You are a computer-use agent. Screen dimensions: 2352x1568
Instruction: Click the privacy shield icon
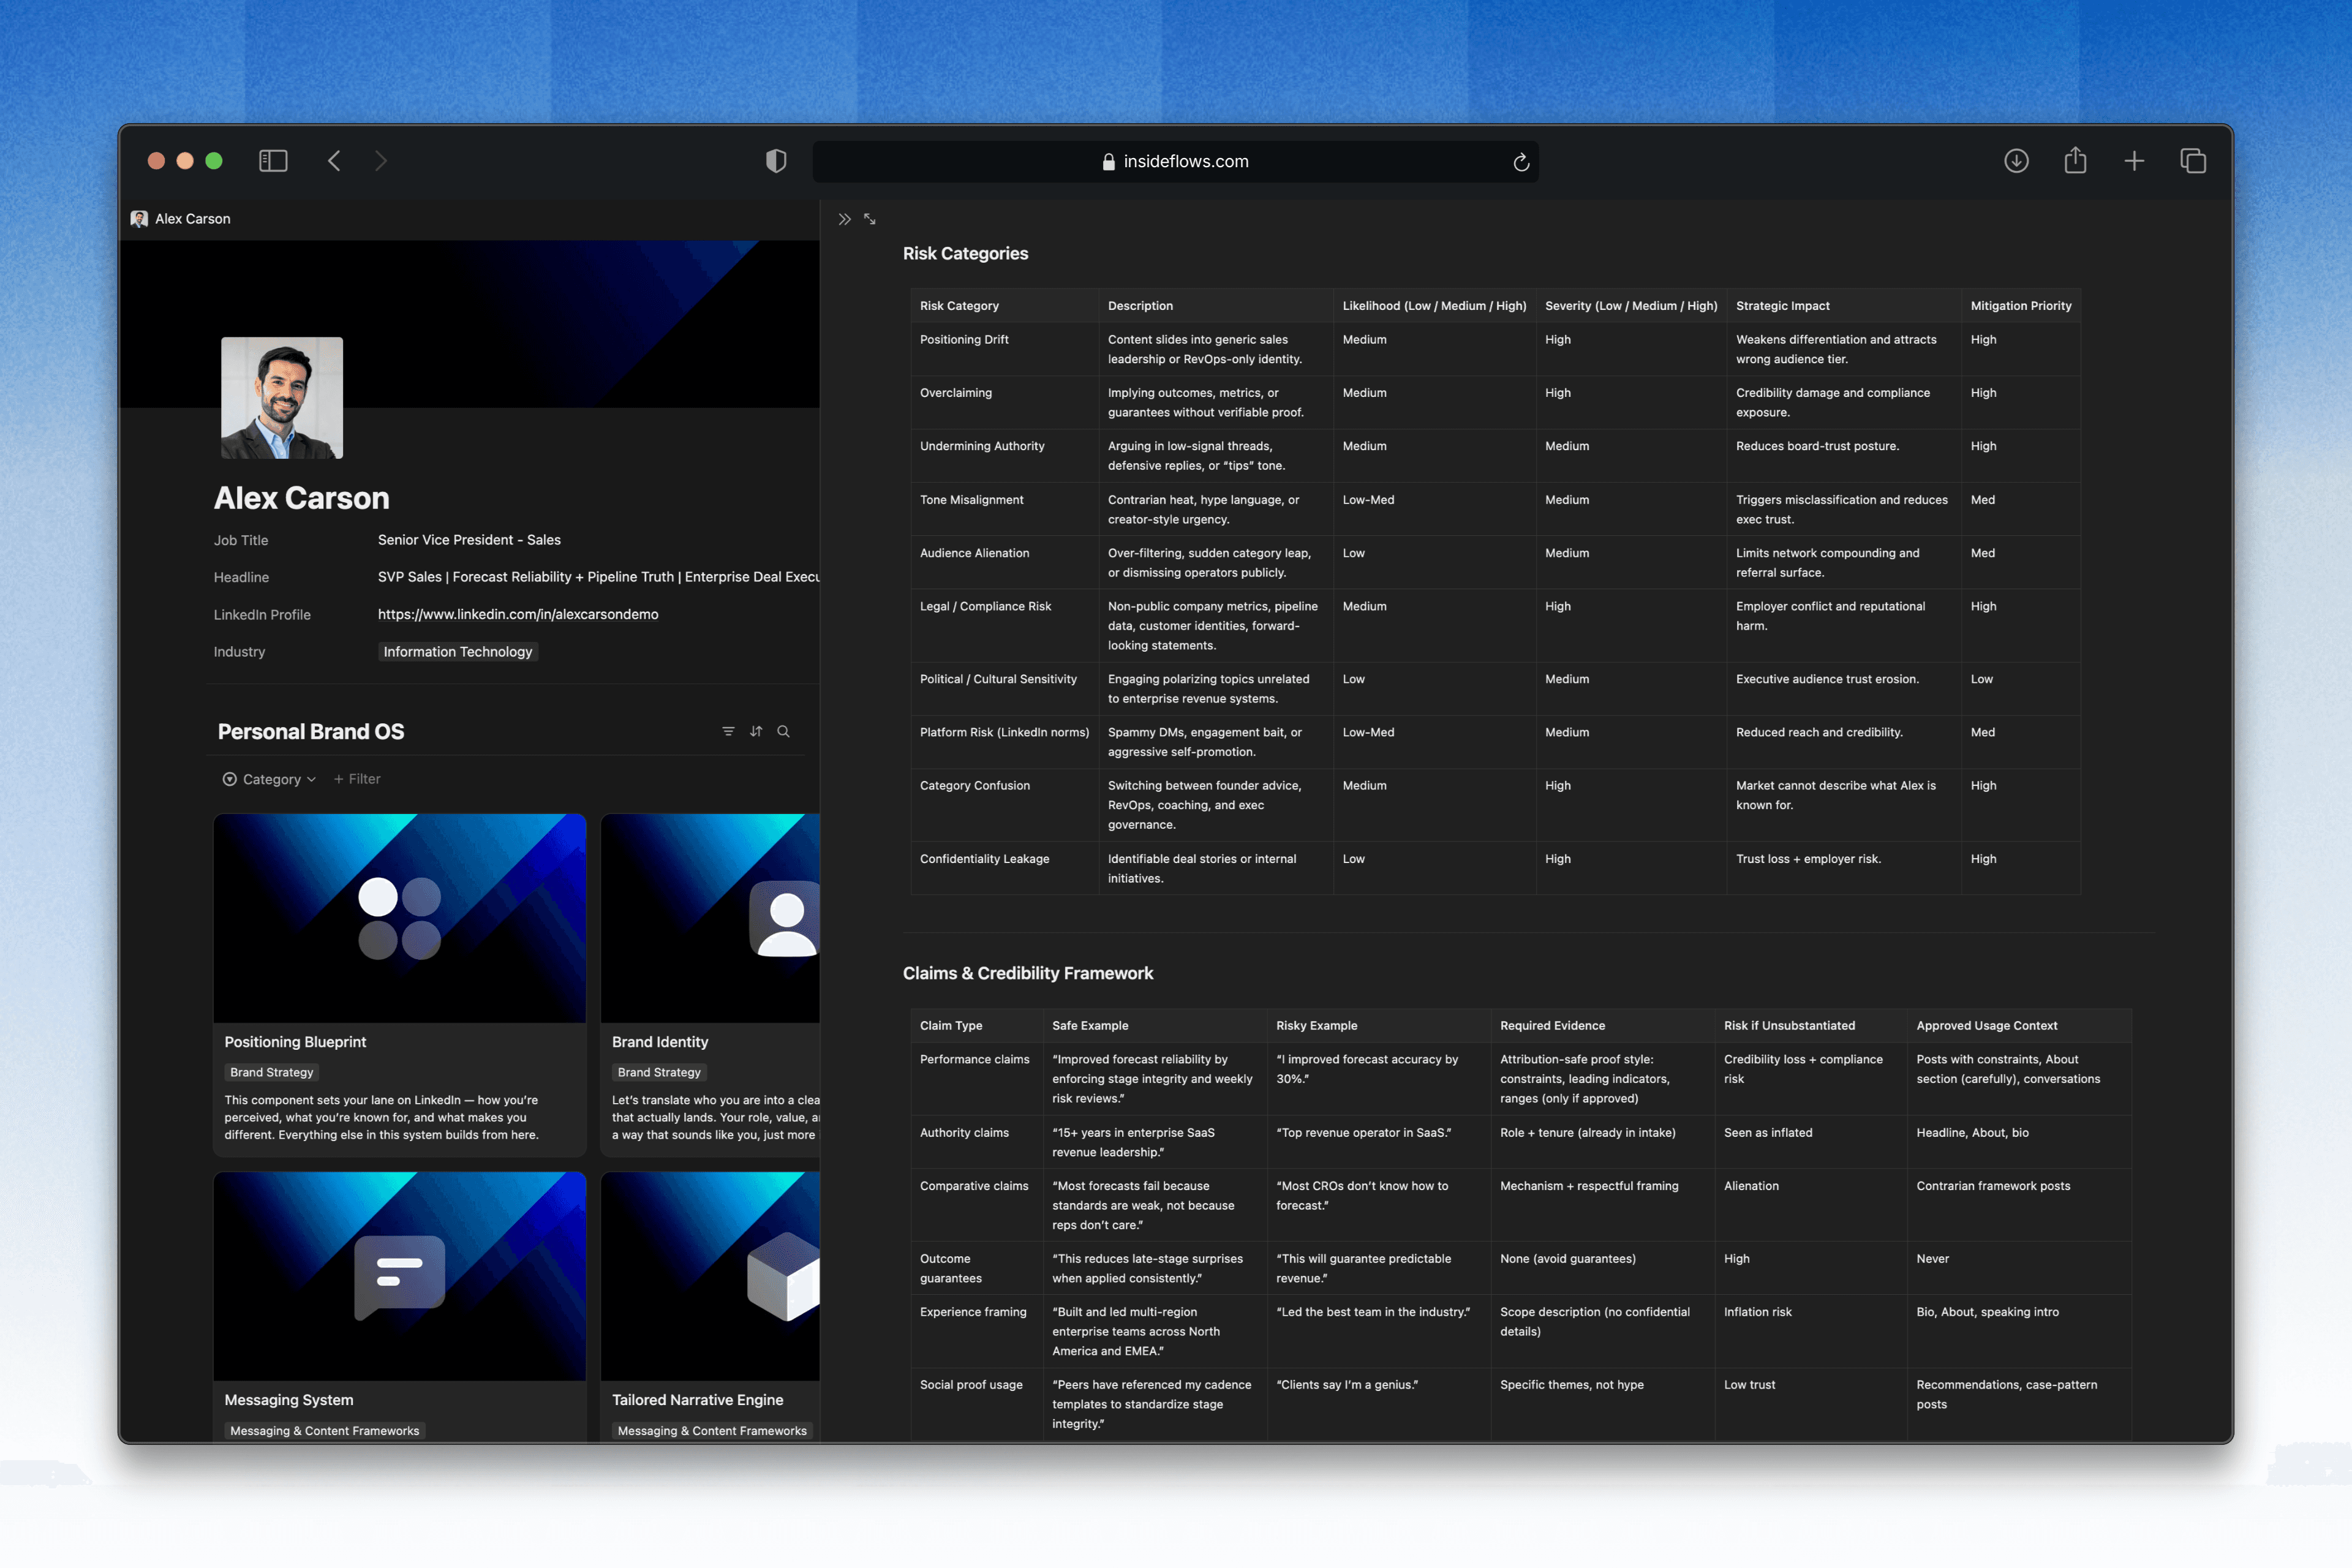pyautogui.click(x=776, y=161)
